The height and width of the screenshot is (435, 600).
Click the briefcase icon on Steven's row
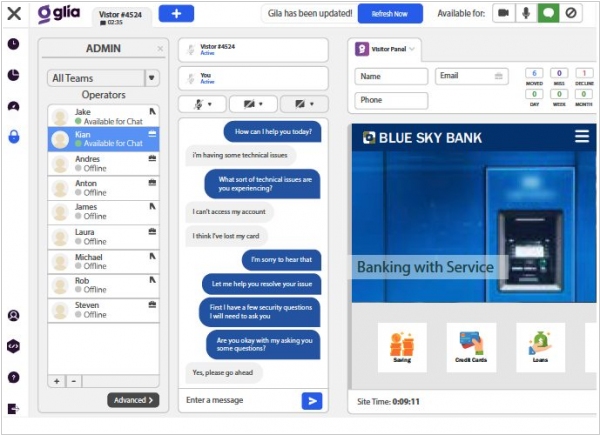[x=152, y=305]
